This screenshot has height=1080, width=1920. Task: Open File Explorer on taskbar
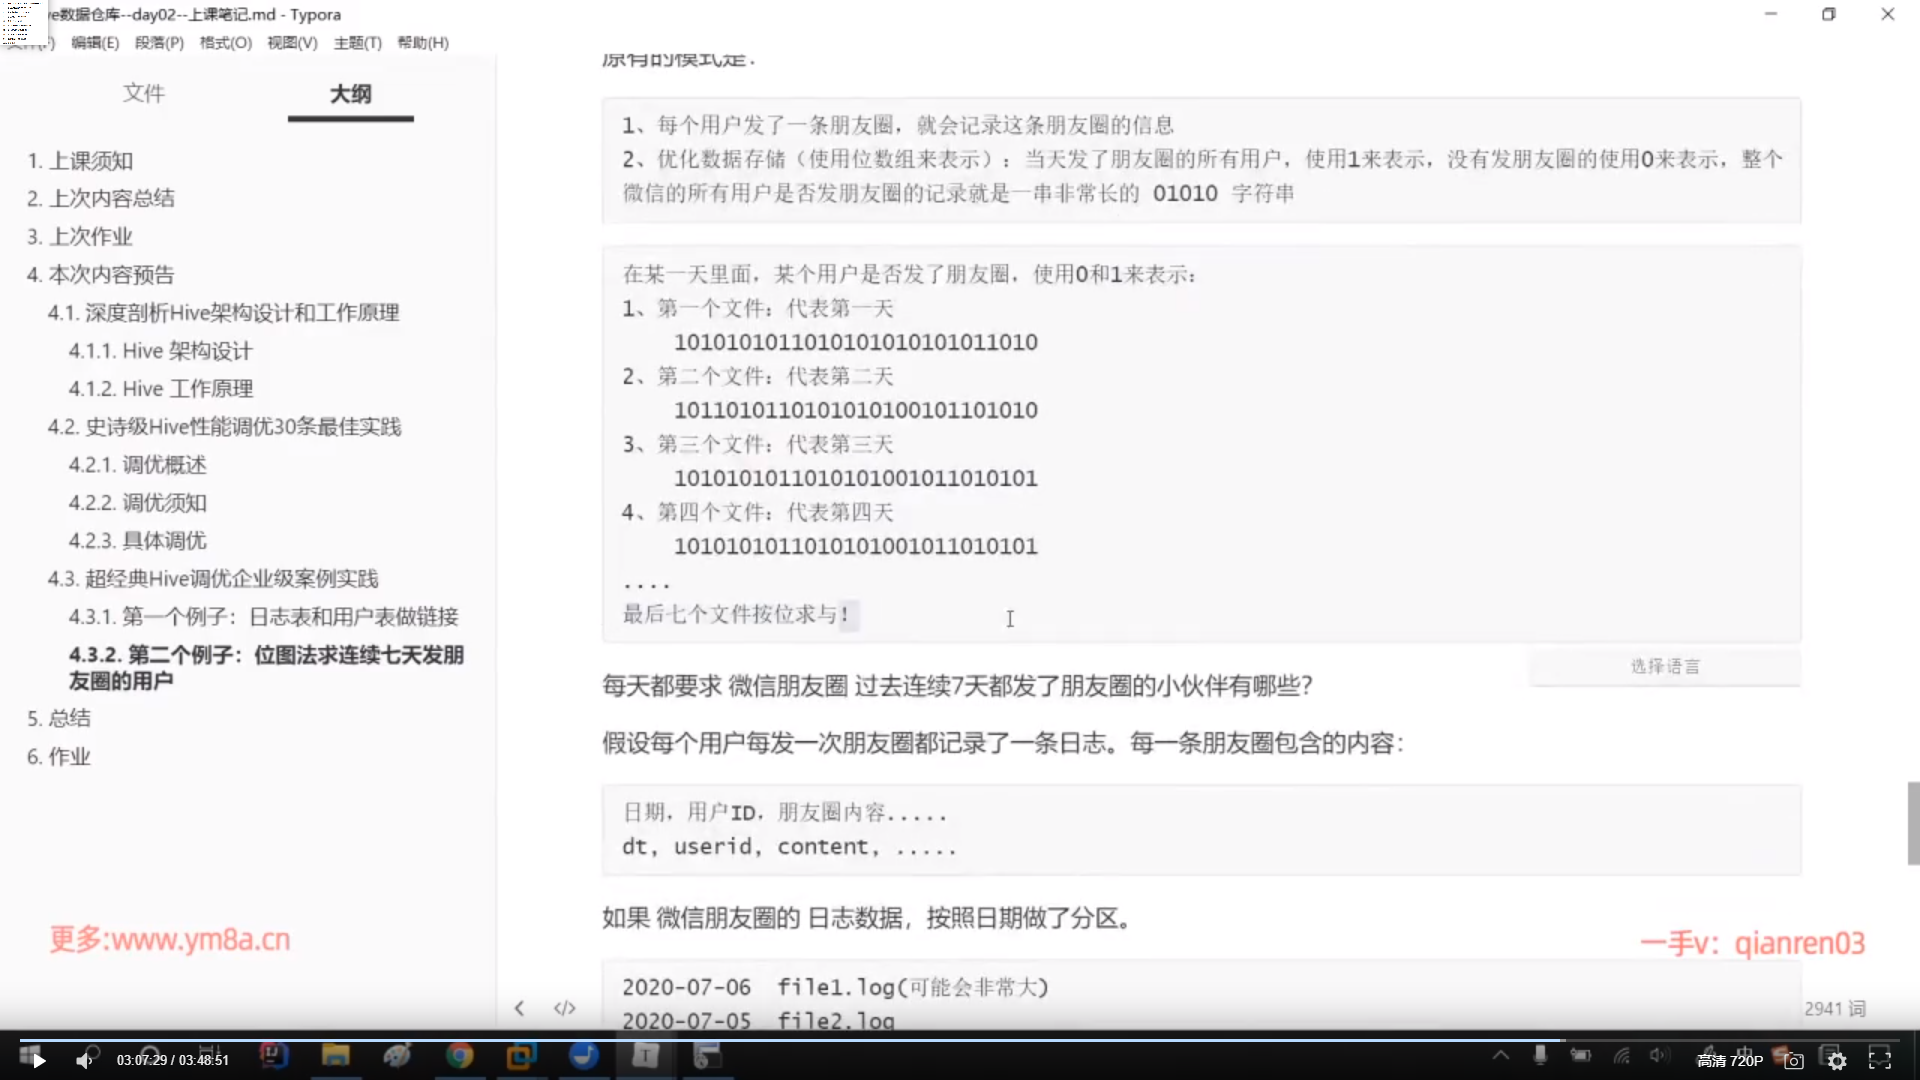click(x=335, y=1055)
